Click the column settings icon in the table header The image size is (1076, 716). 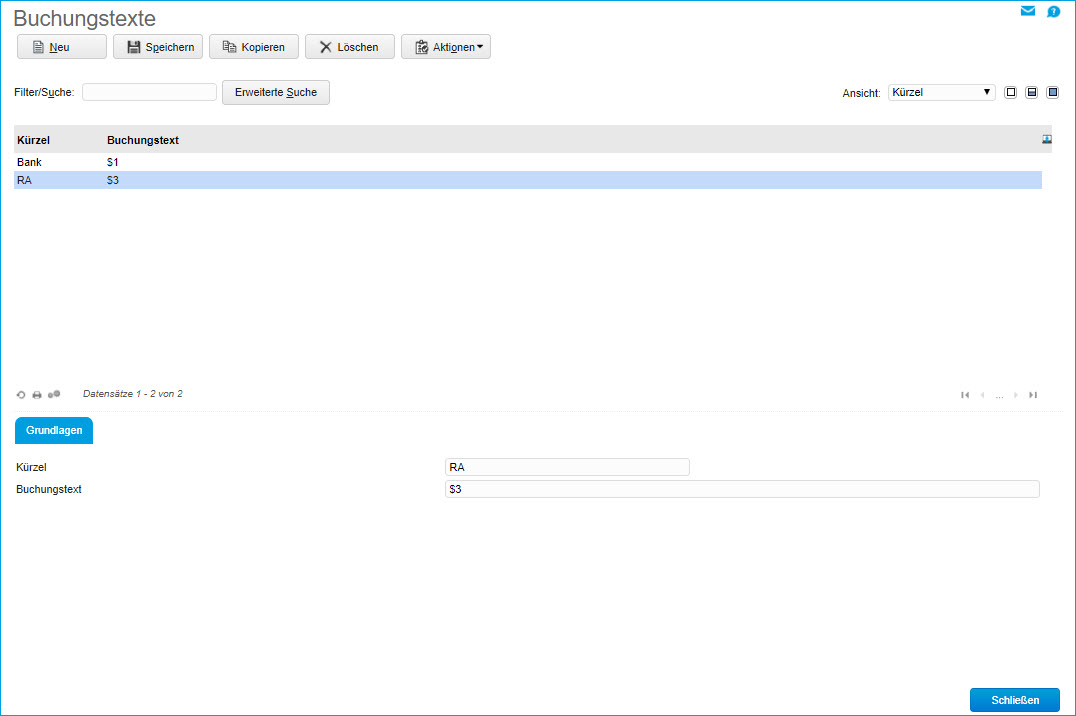coord(1046,140)
